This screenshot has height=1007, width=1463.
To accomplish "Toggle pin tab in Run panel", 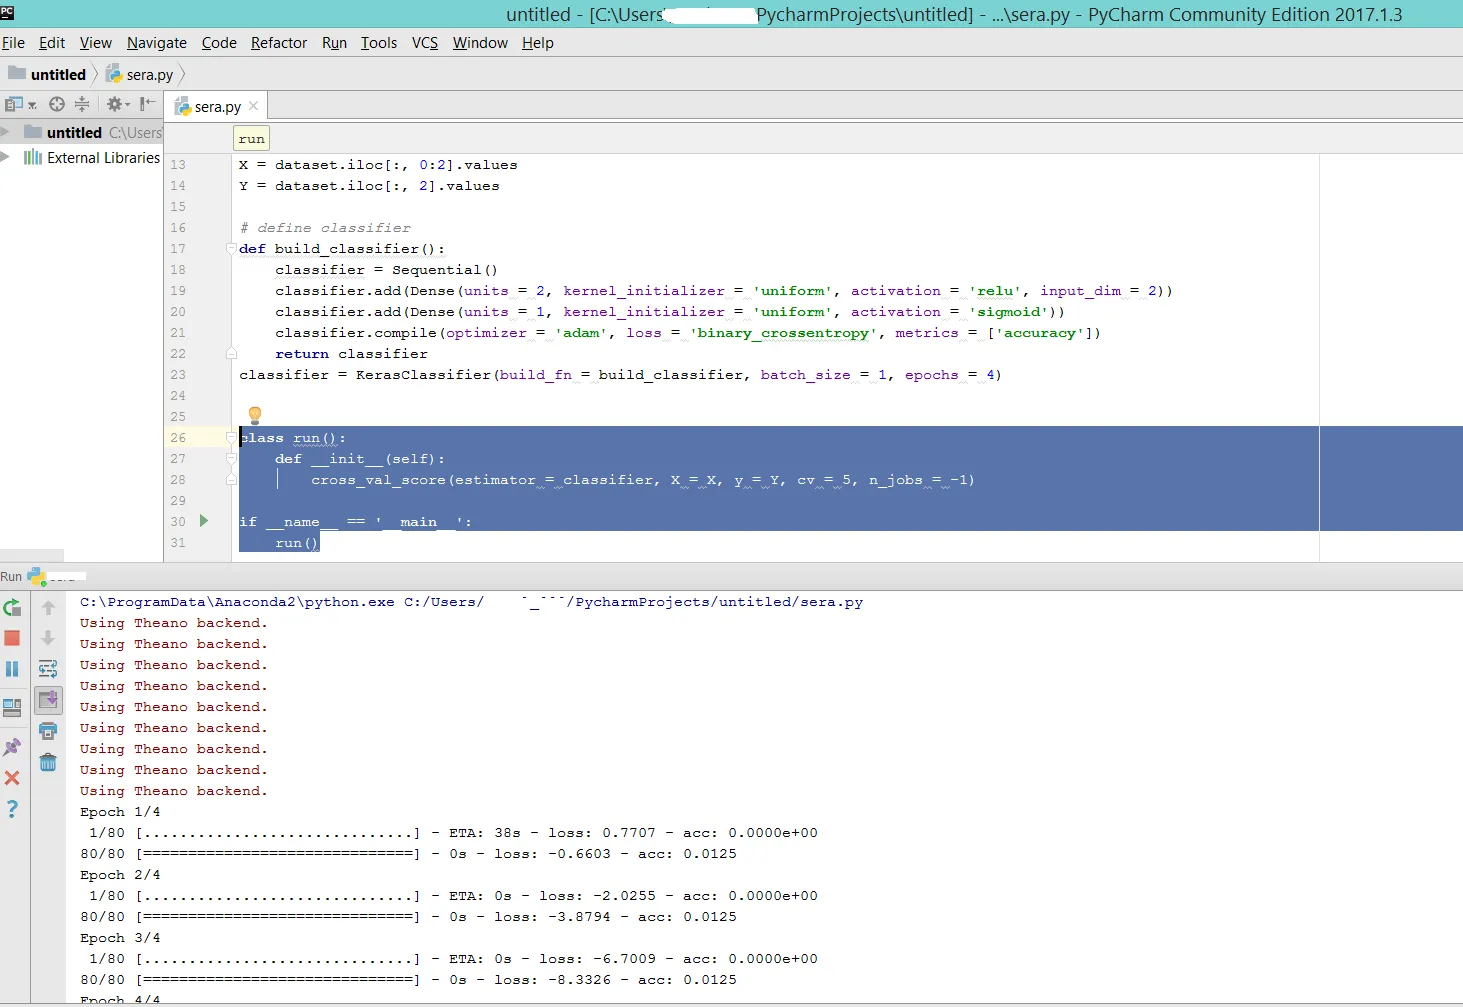I will click(x=12, y=747).
